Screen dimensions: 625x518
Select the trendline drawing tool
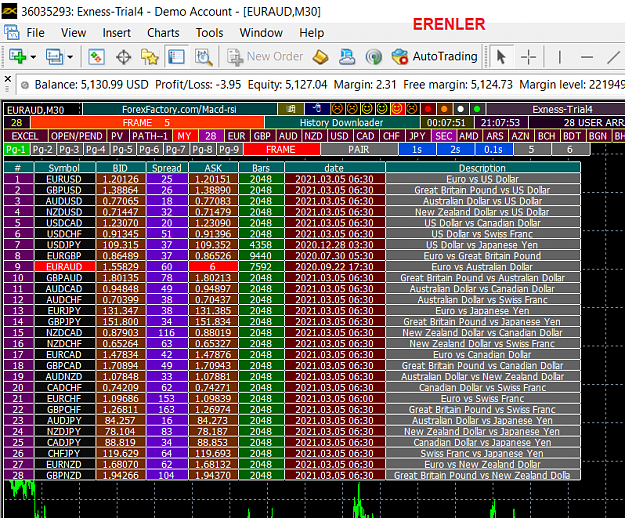pyautogui.click(x=614, y=57)
